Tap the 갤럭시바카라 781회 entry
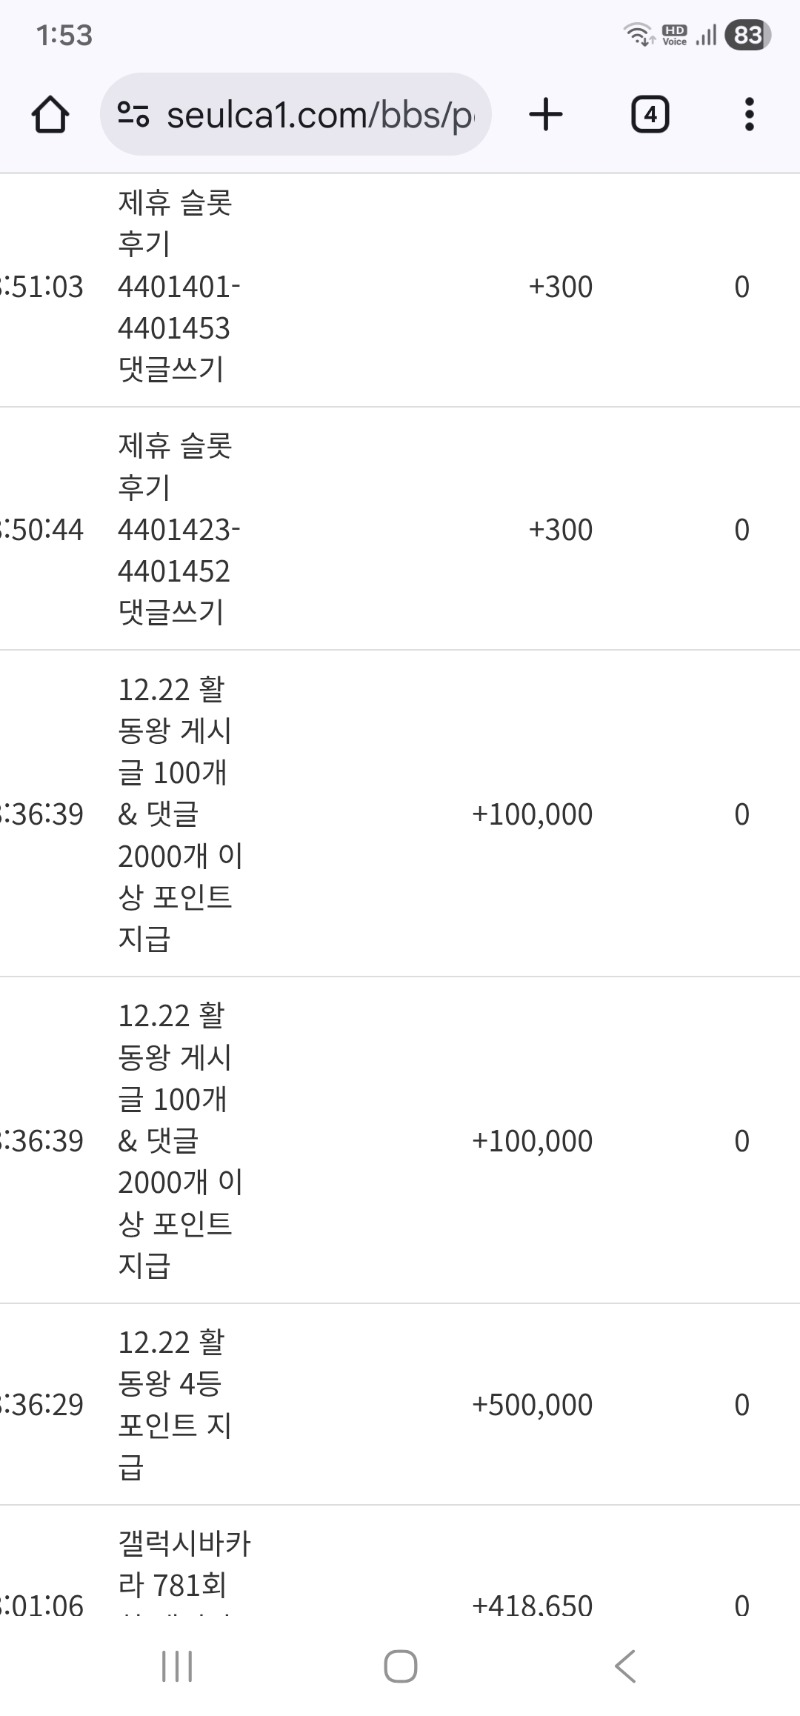The image size is (800, 1716). coord(184,1565)
